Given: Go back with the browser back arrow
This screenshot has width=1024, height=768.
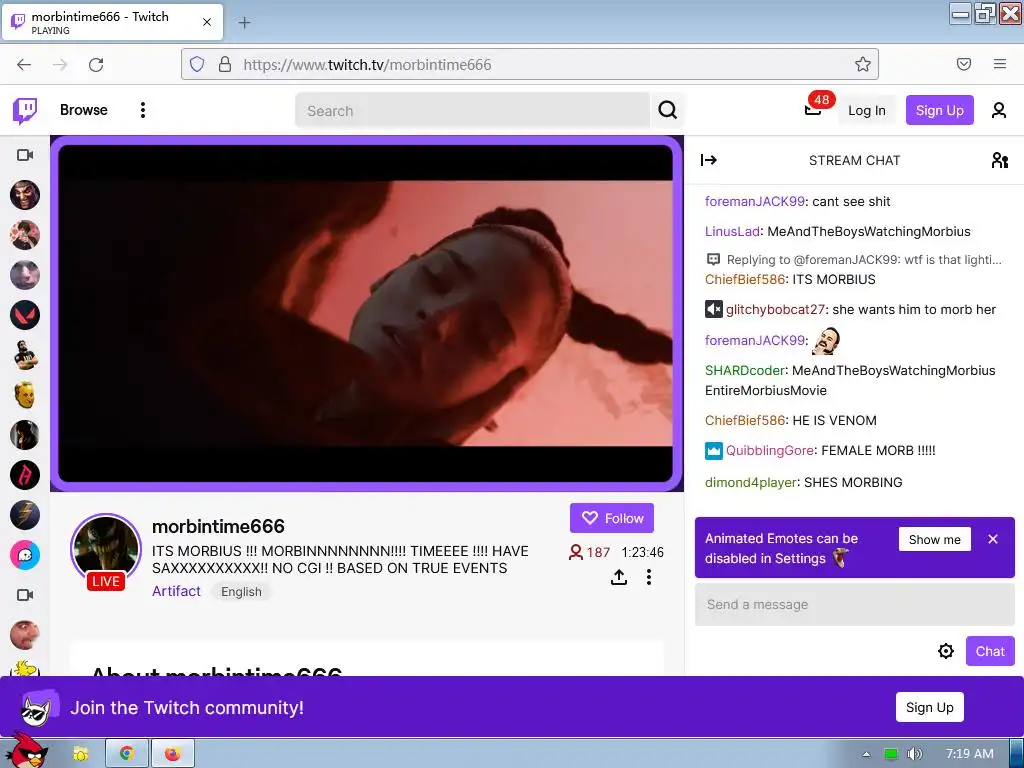Looking at the screenshot, I should click(x=24, y=65).
